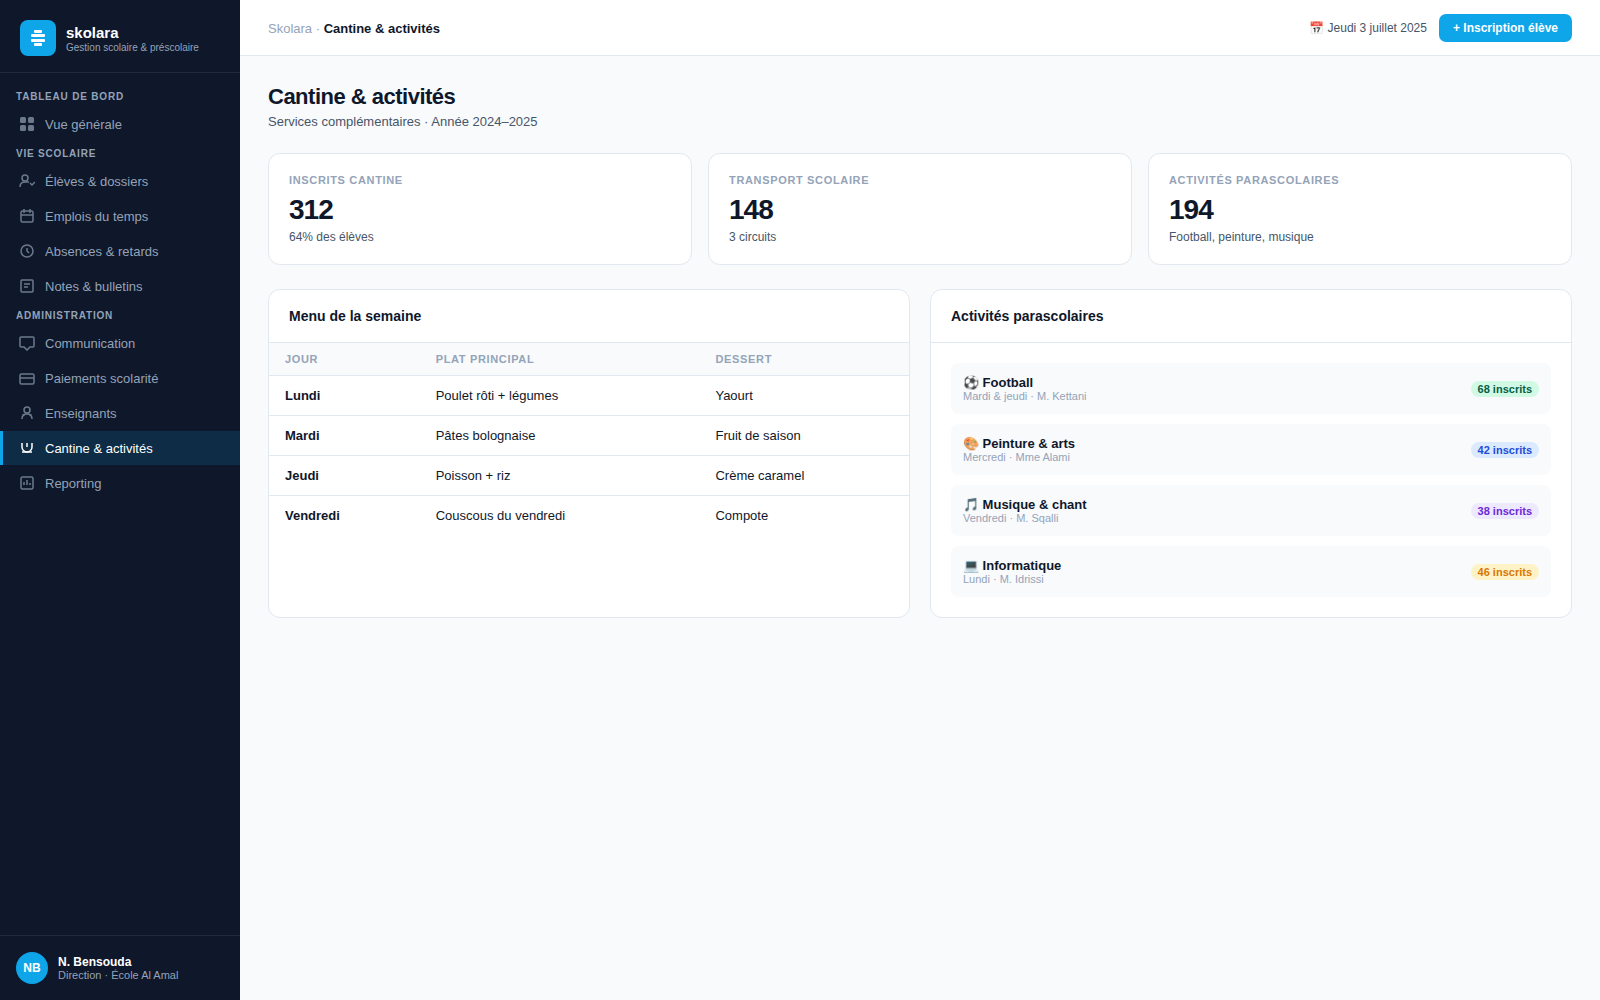Open the Informatique activity row
1600x1000 pixels.
[x=1251, y=572]
